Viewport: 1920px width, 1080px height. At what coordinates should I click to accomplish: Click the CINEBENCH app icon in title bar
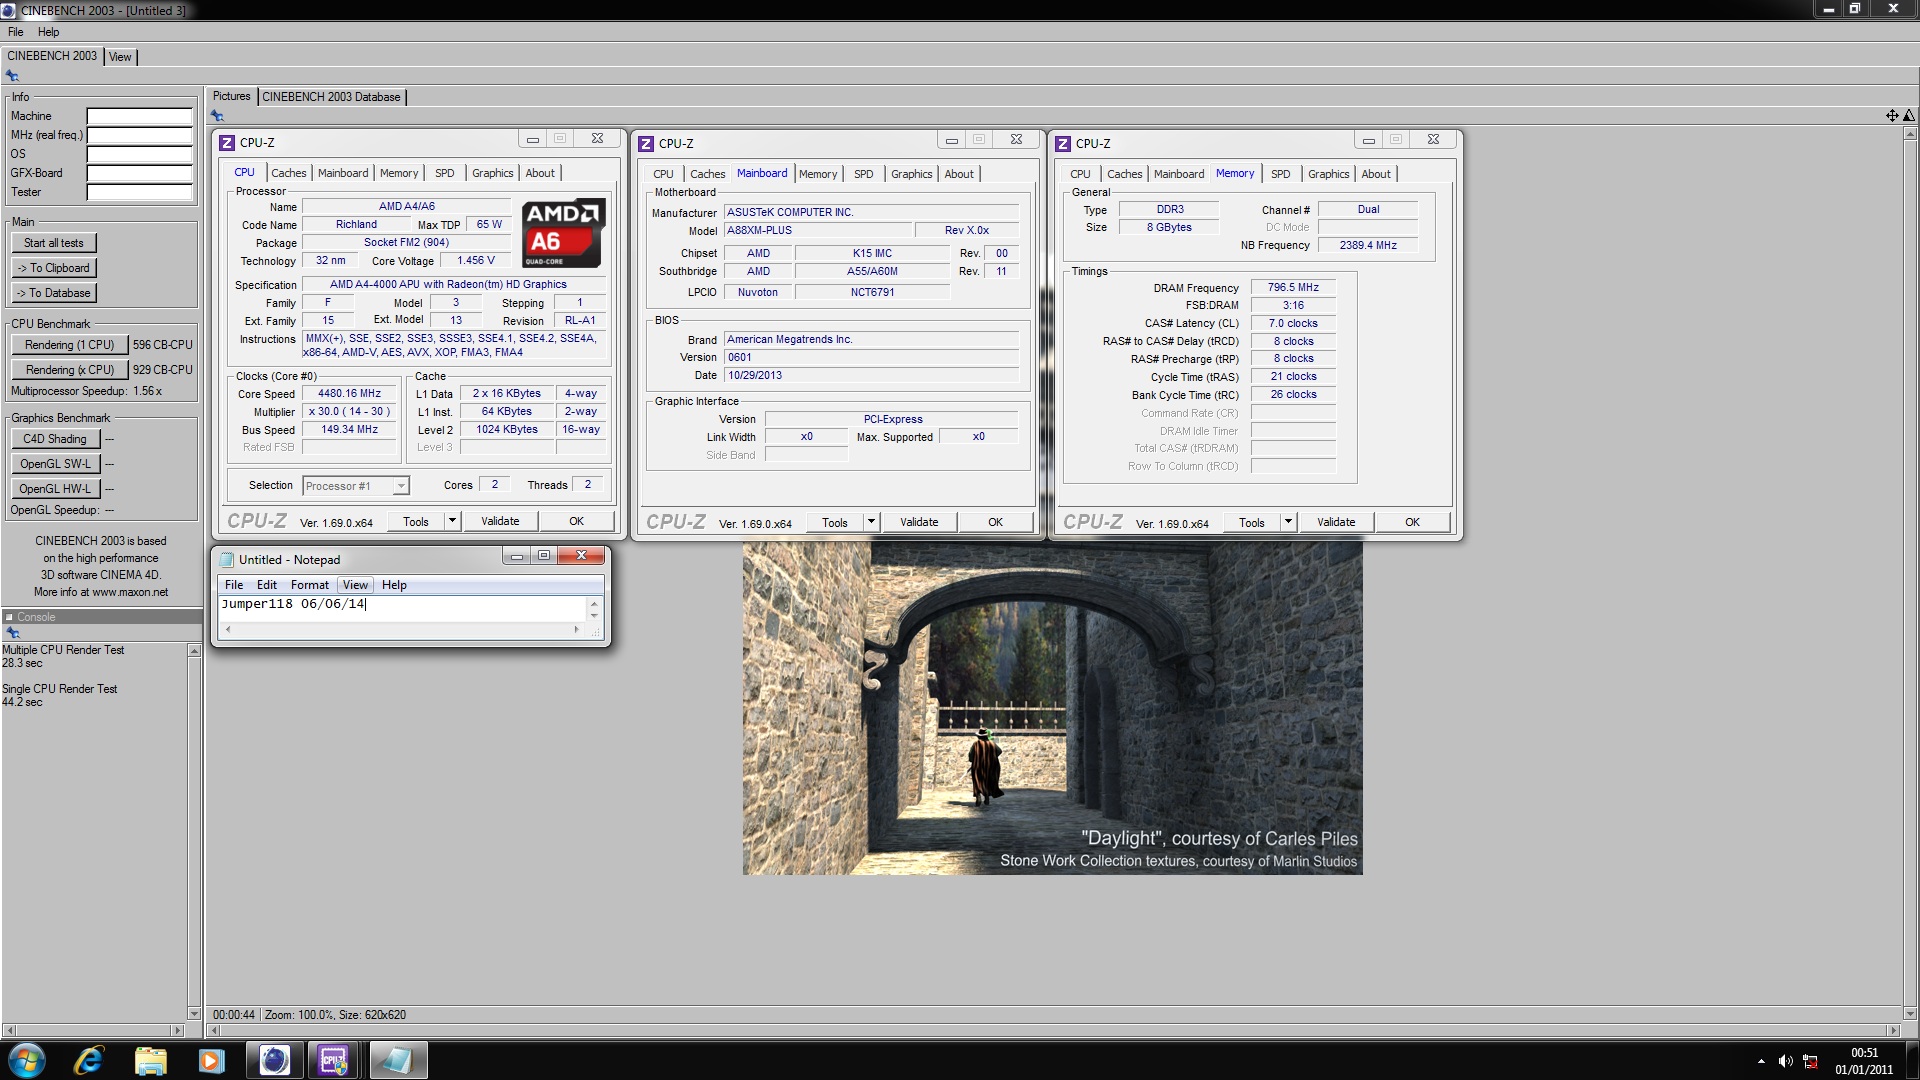point(9,10)
